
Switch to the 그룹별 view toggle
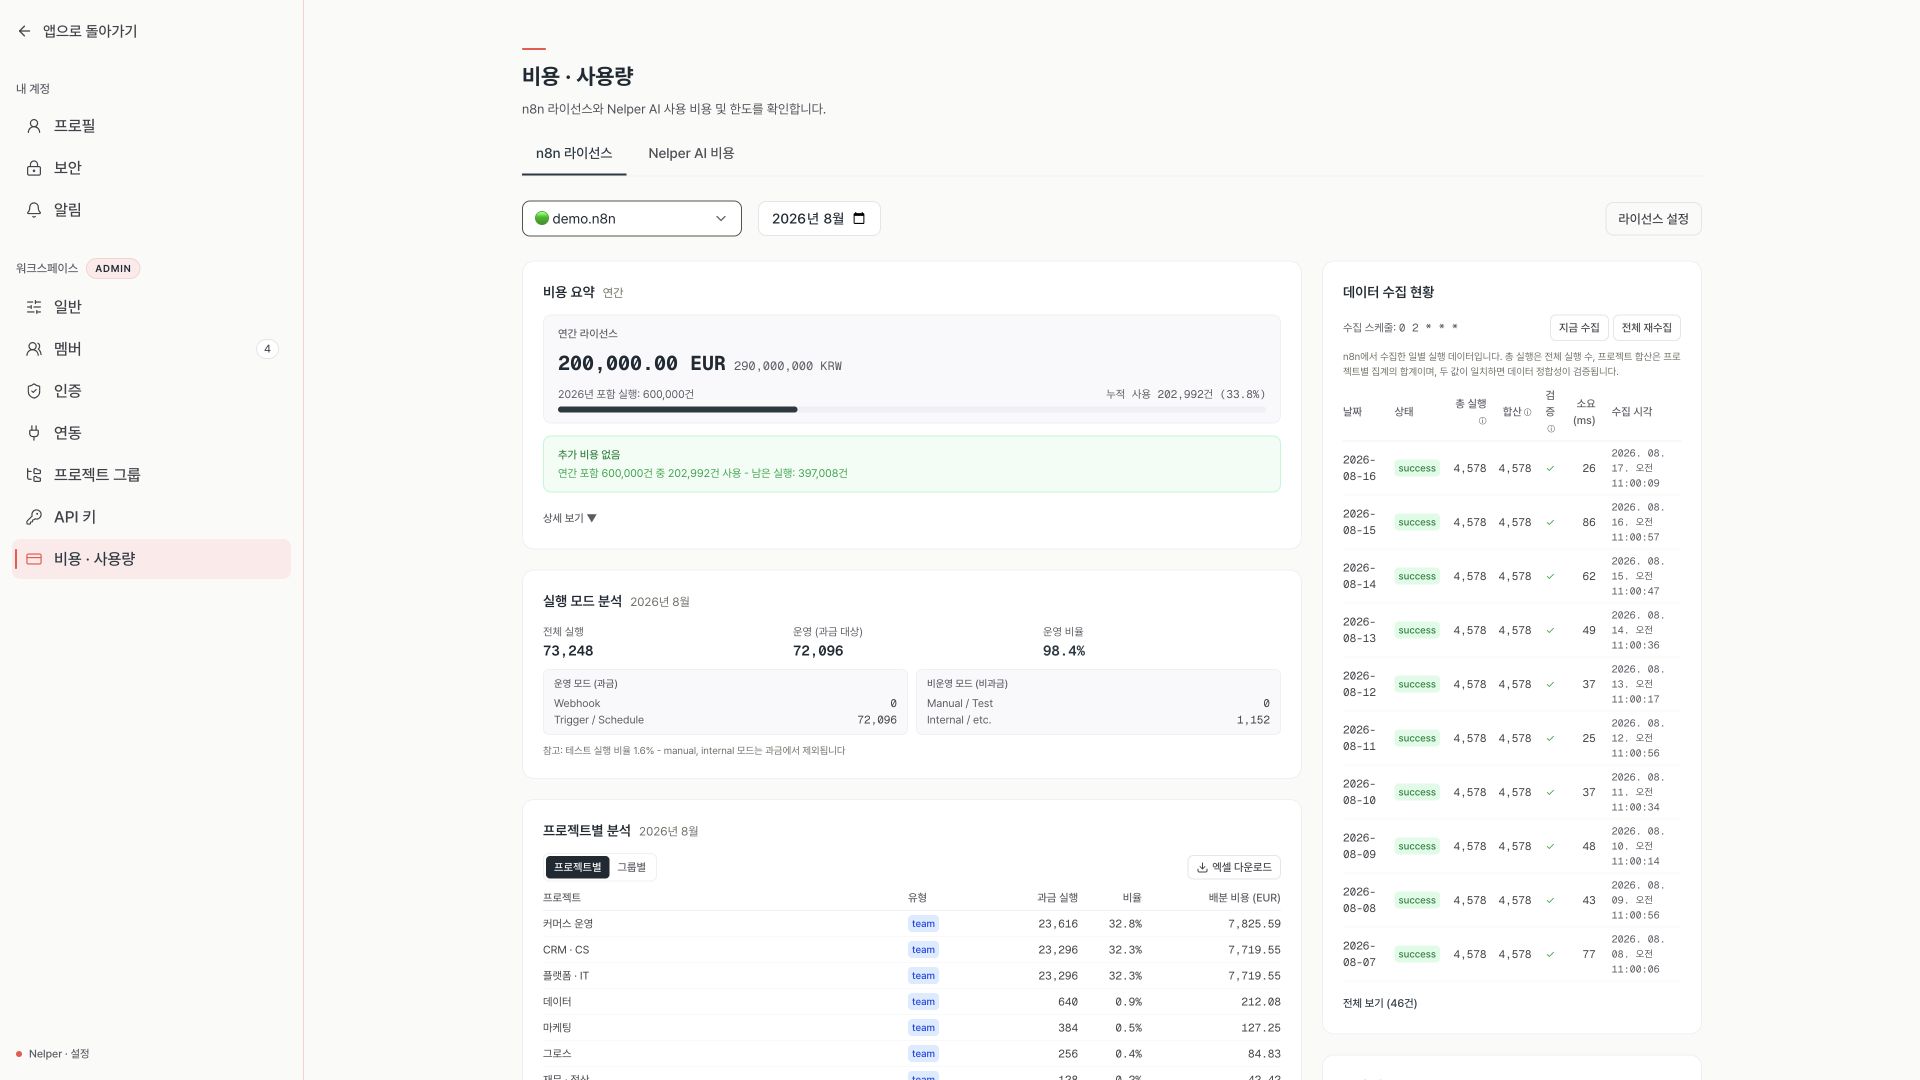coord(631,867)
